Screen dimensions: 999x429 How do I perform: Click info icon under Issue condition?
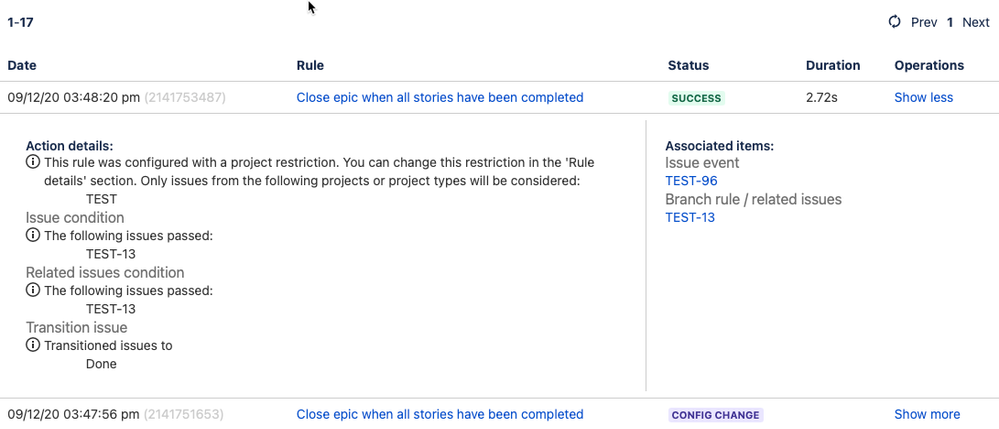click(32, 236)
